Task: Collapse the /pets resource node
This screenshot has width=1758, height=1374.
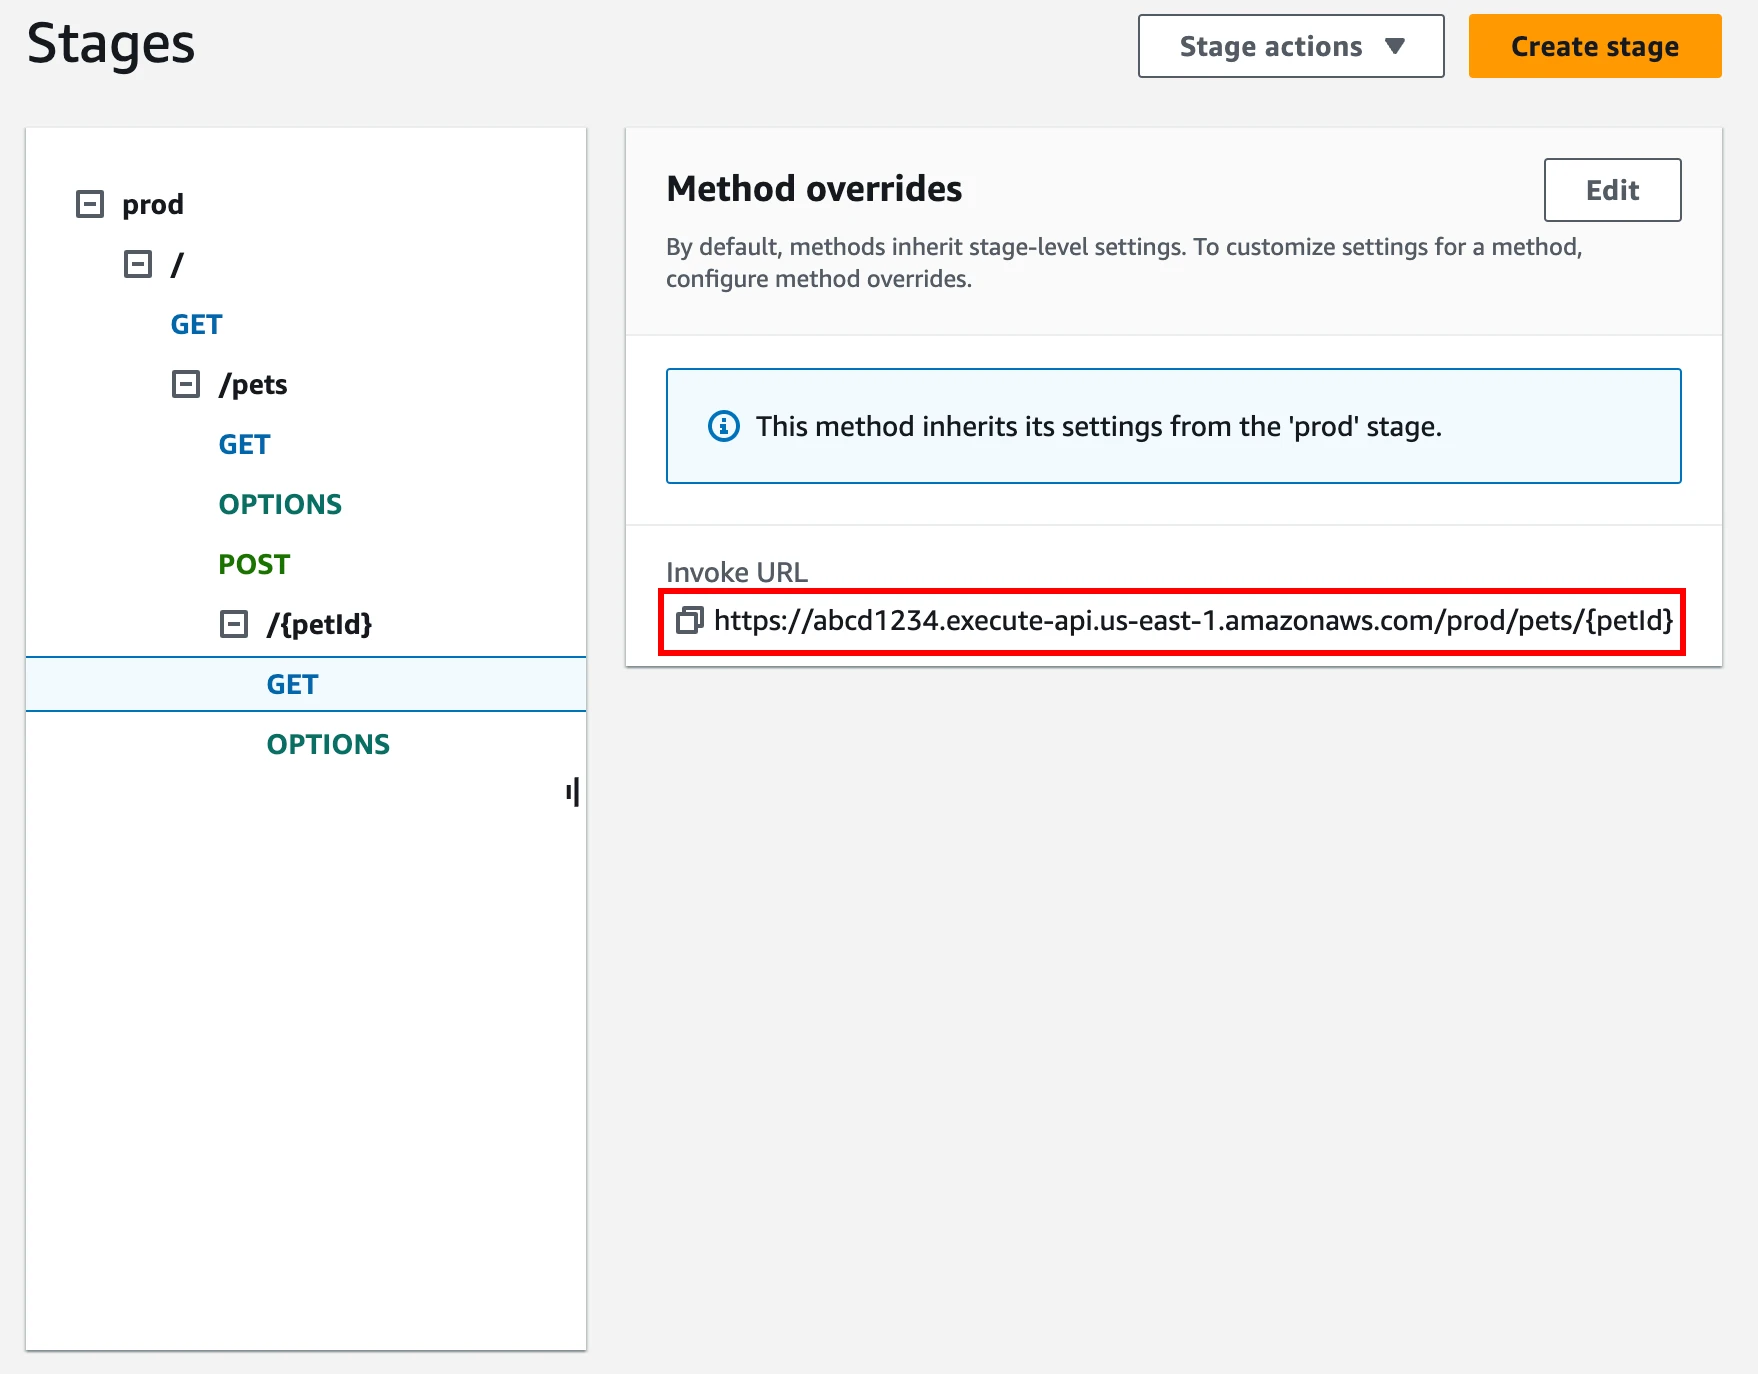Action: coord(186,384)
